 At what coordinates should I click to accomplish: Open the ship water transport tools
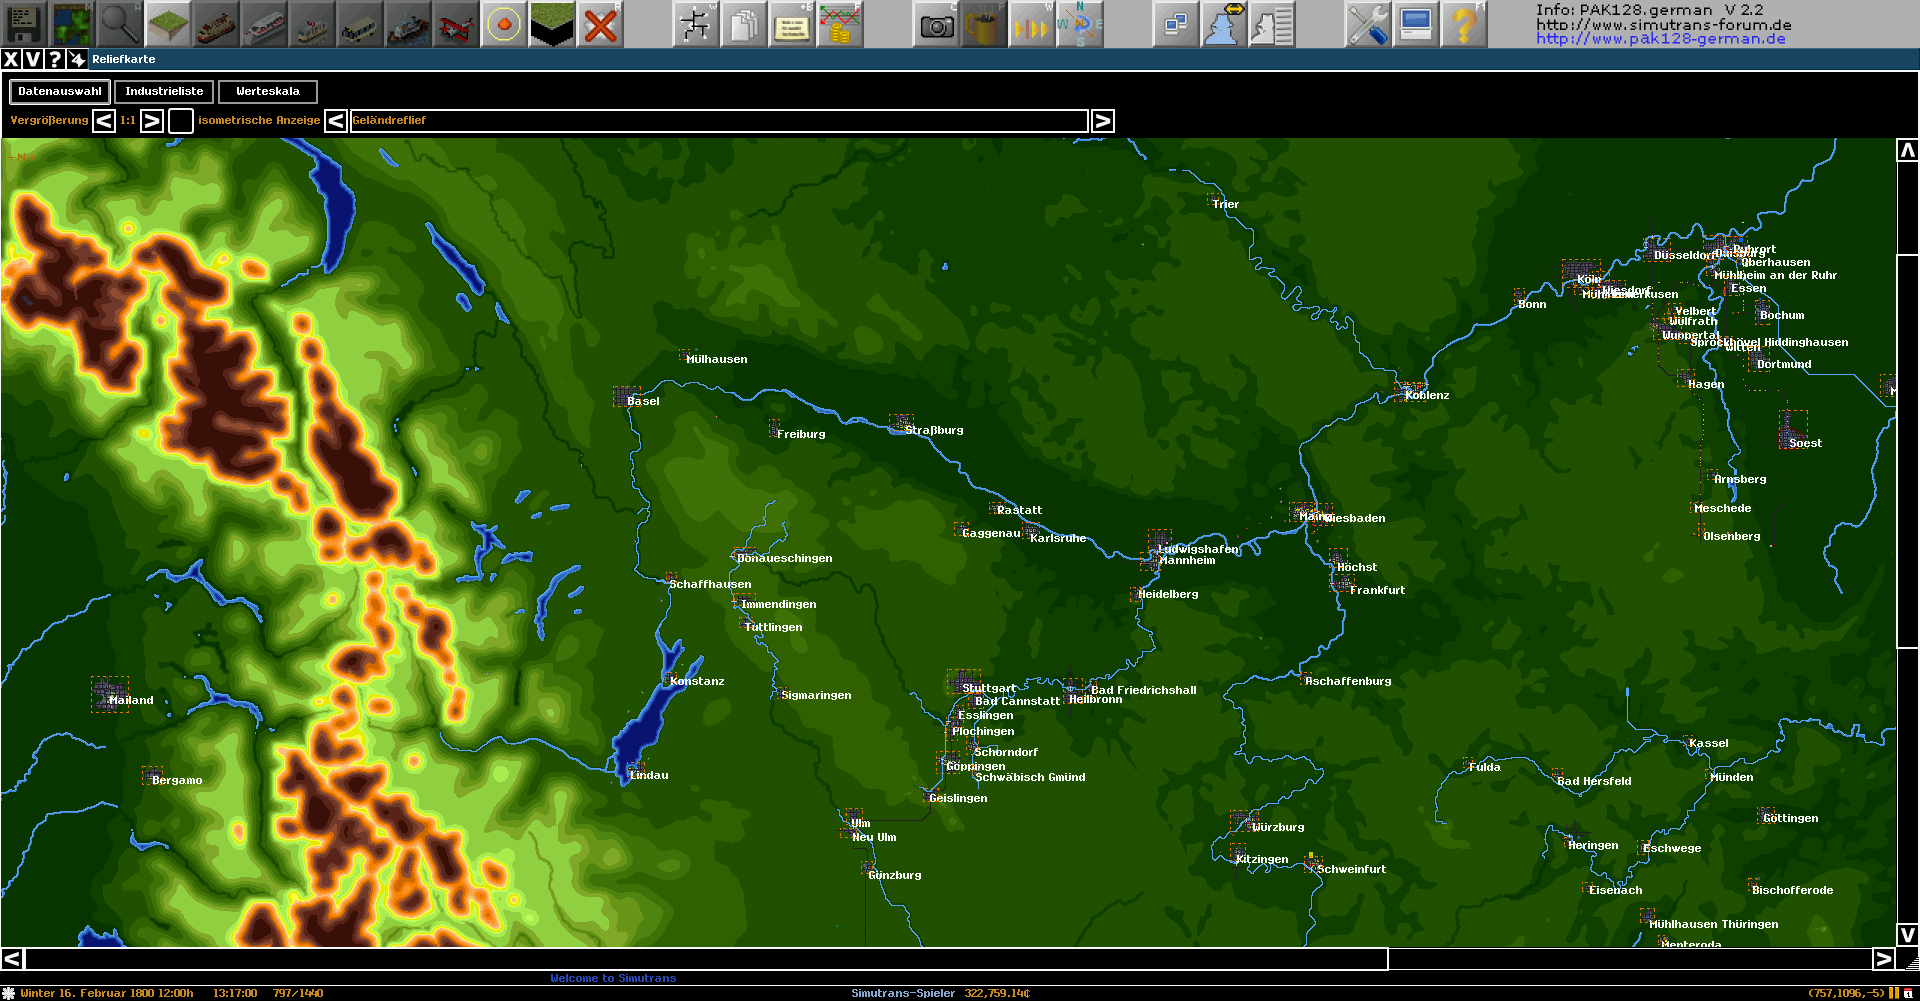pos(408,24)
